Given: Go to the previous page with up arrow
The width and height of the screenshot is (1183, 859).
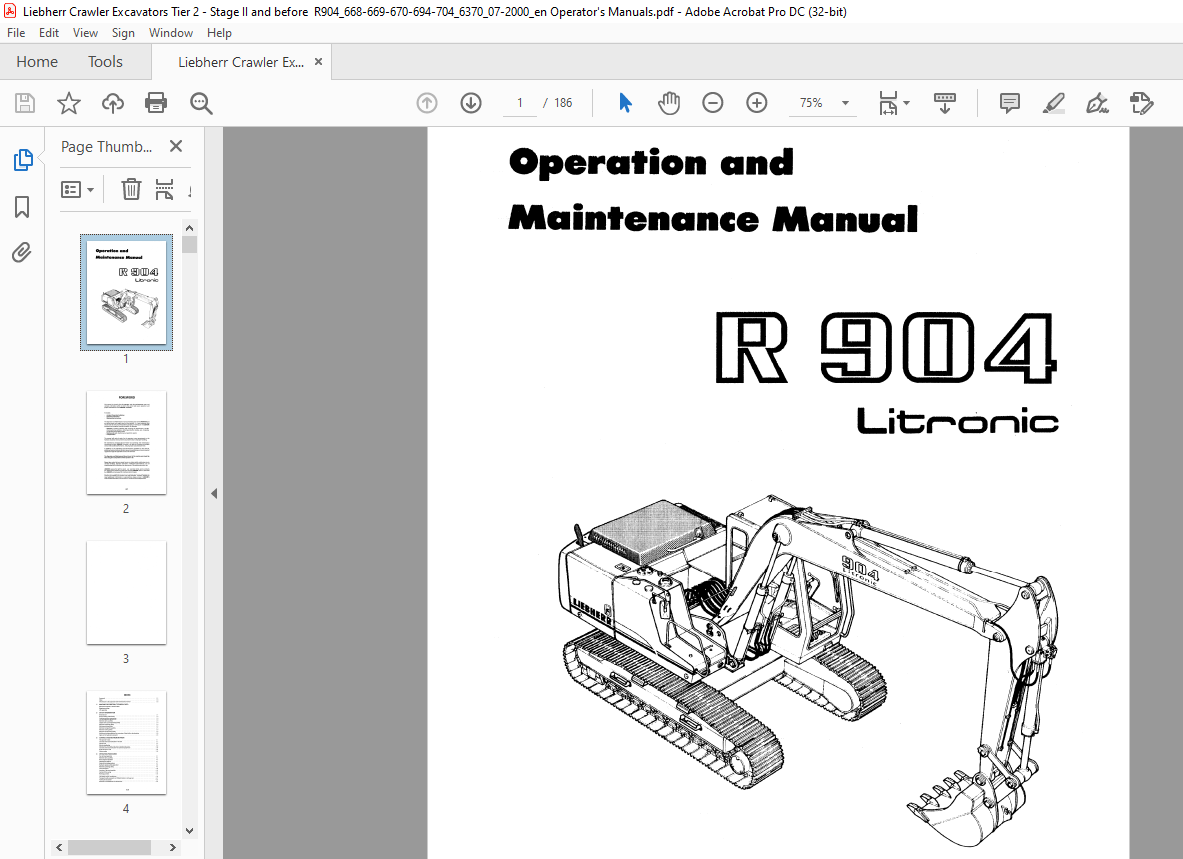Looking at the screenshot, I should click(427, 103).
